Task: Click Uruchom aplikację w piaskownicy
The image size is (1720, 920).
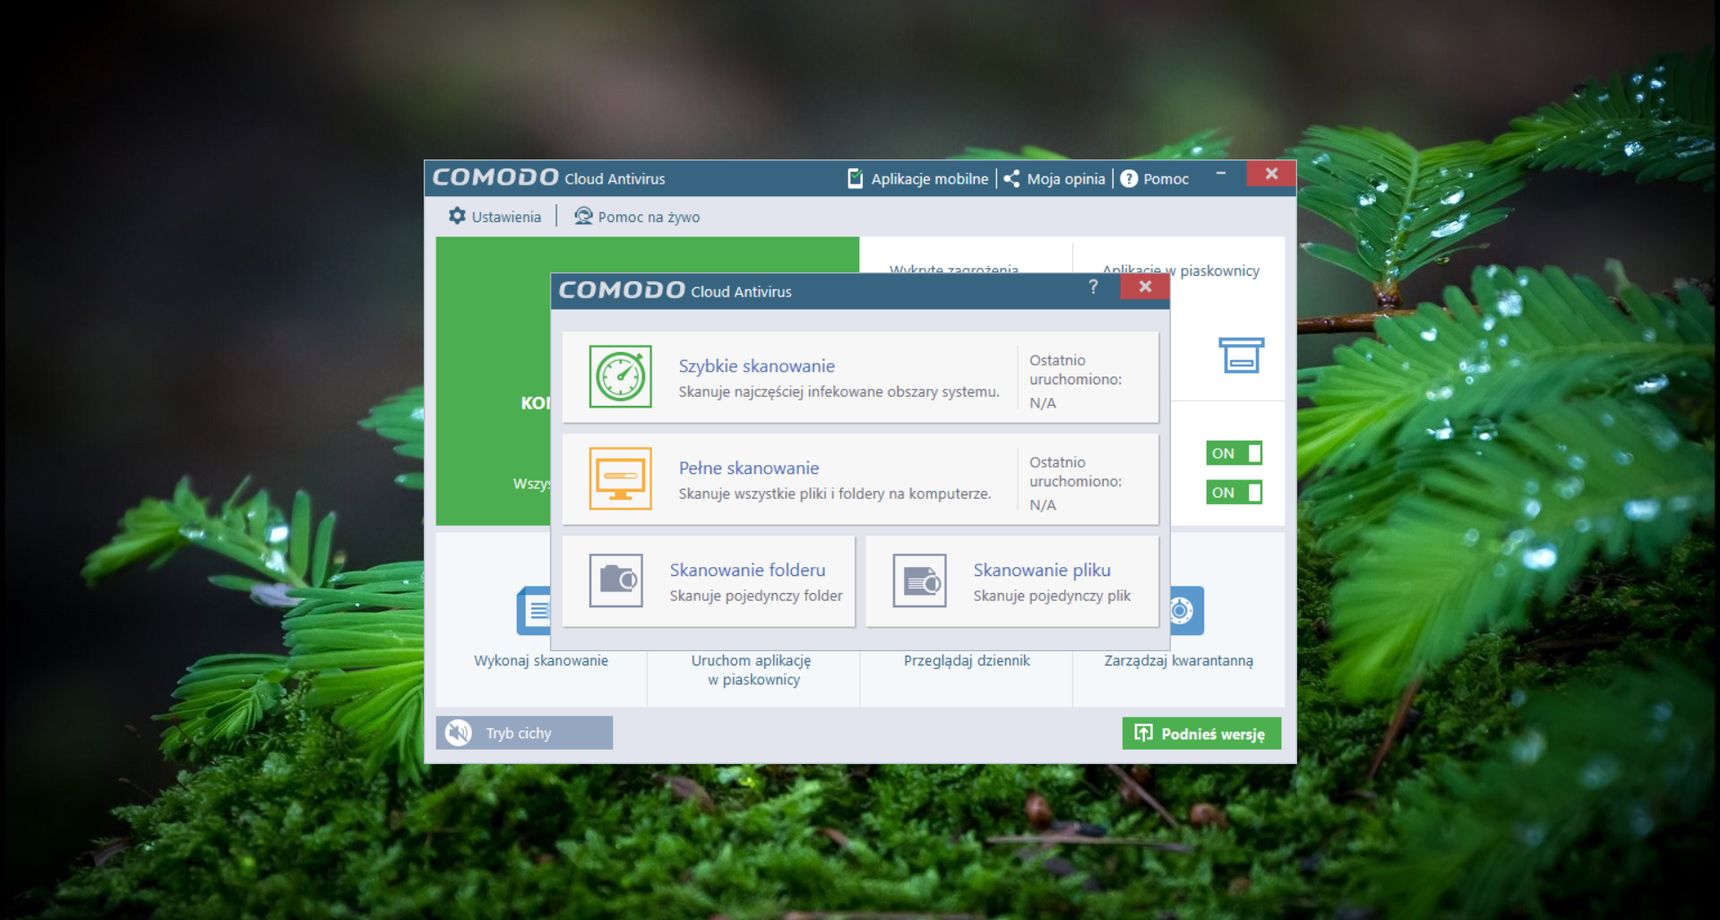Action: tap(752, 670)
